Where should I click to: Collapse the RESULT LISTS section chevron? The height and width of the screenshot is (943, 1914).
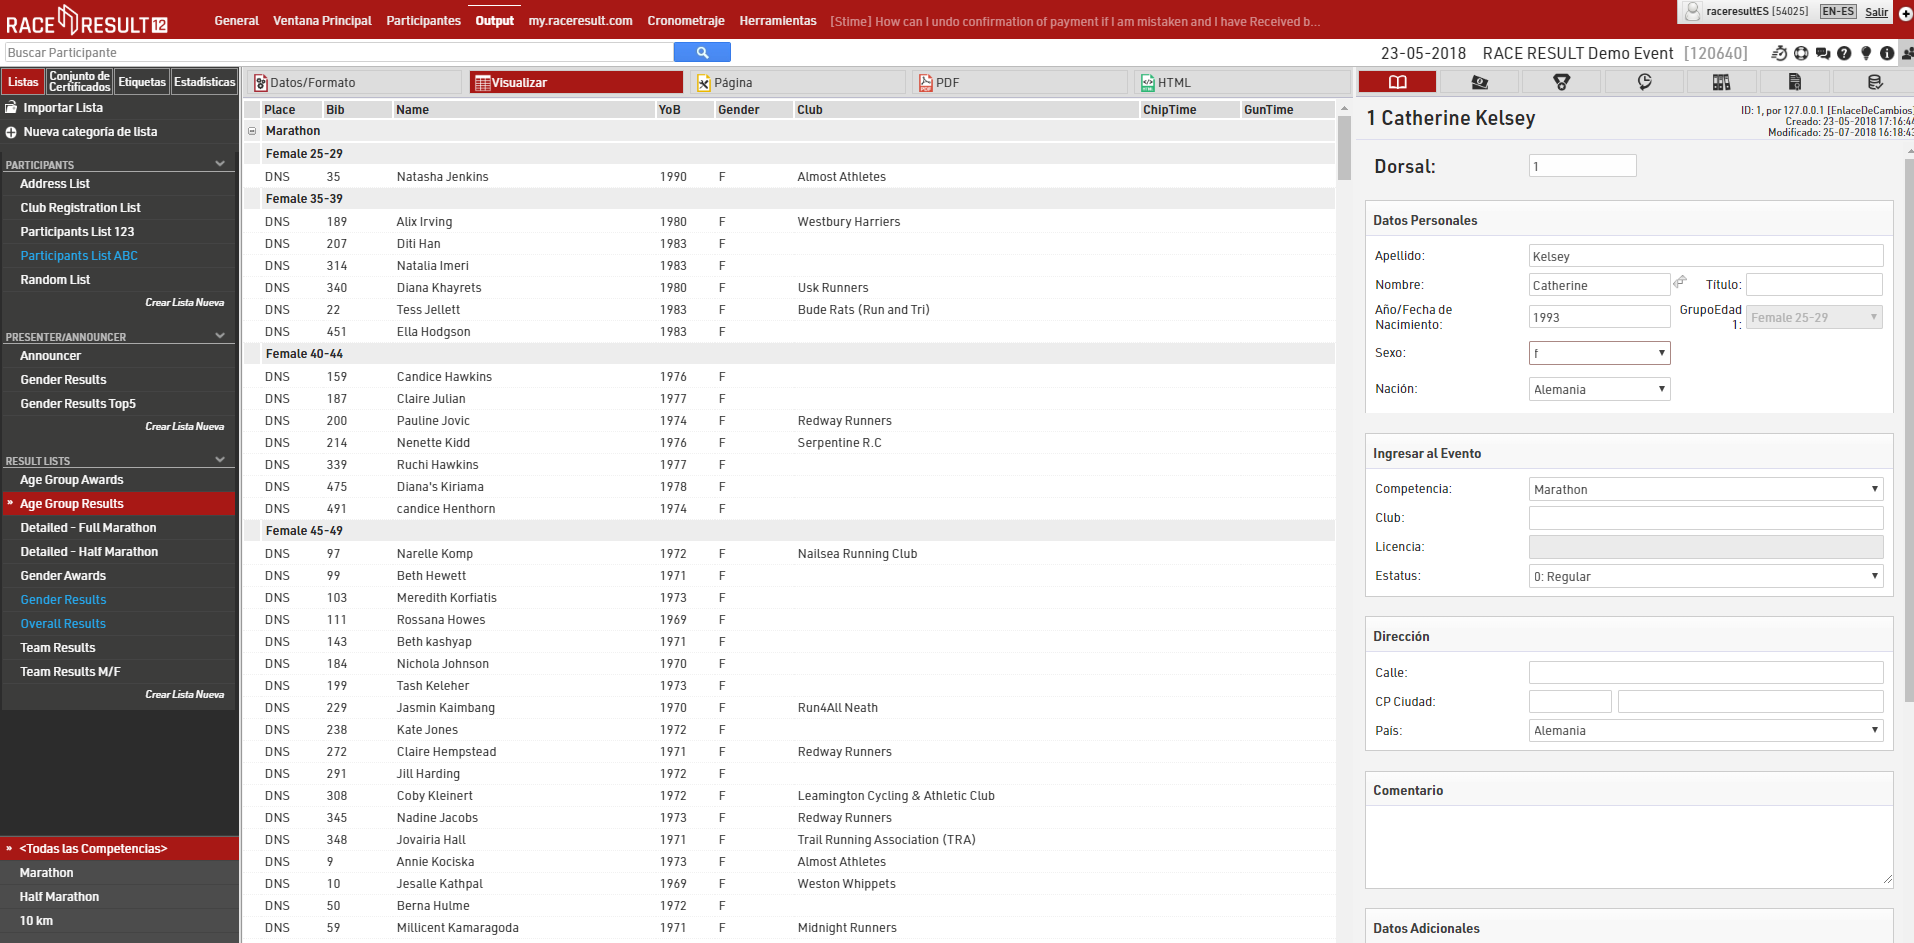coord(220,459)
